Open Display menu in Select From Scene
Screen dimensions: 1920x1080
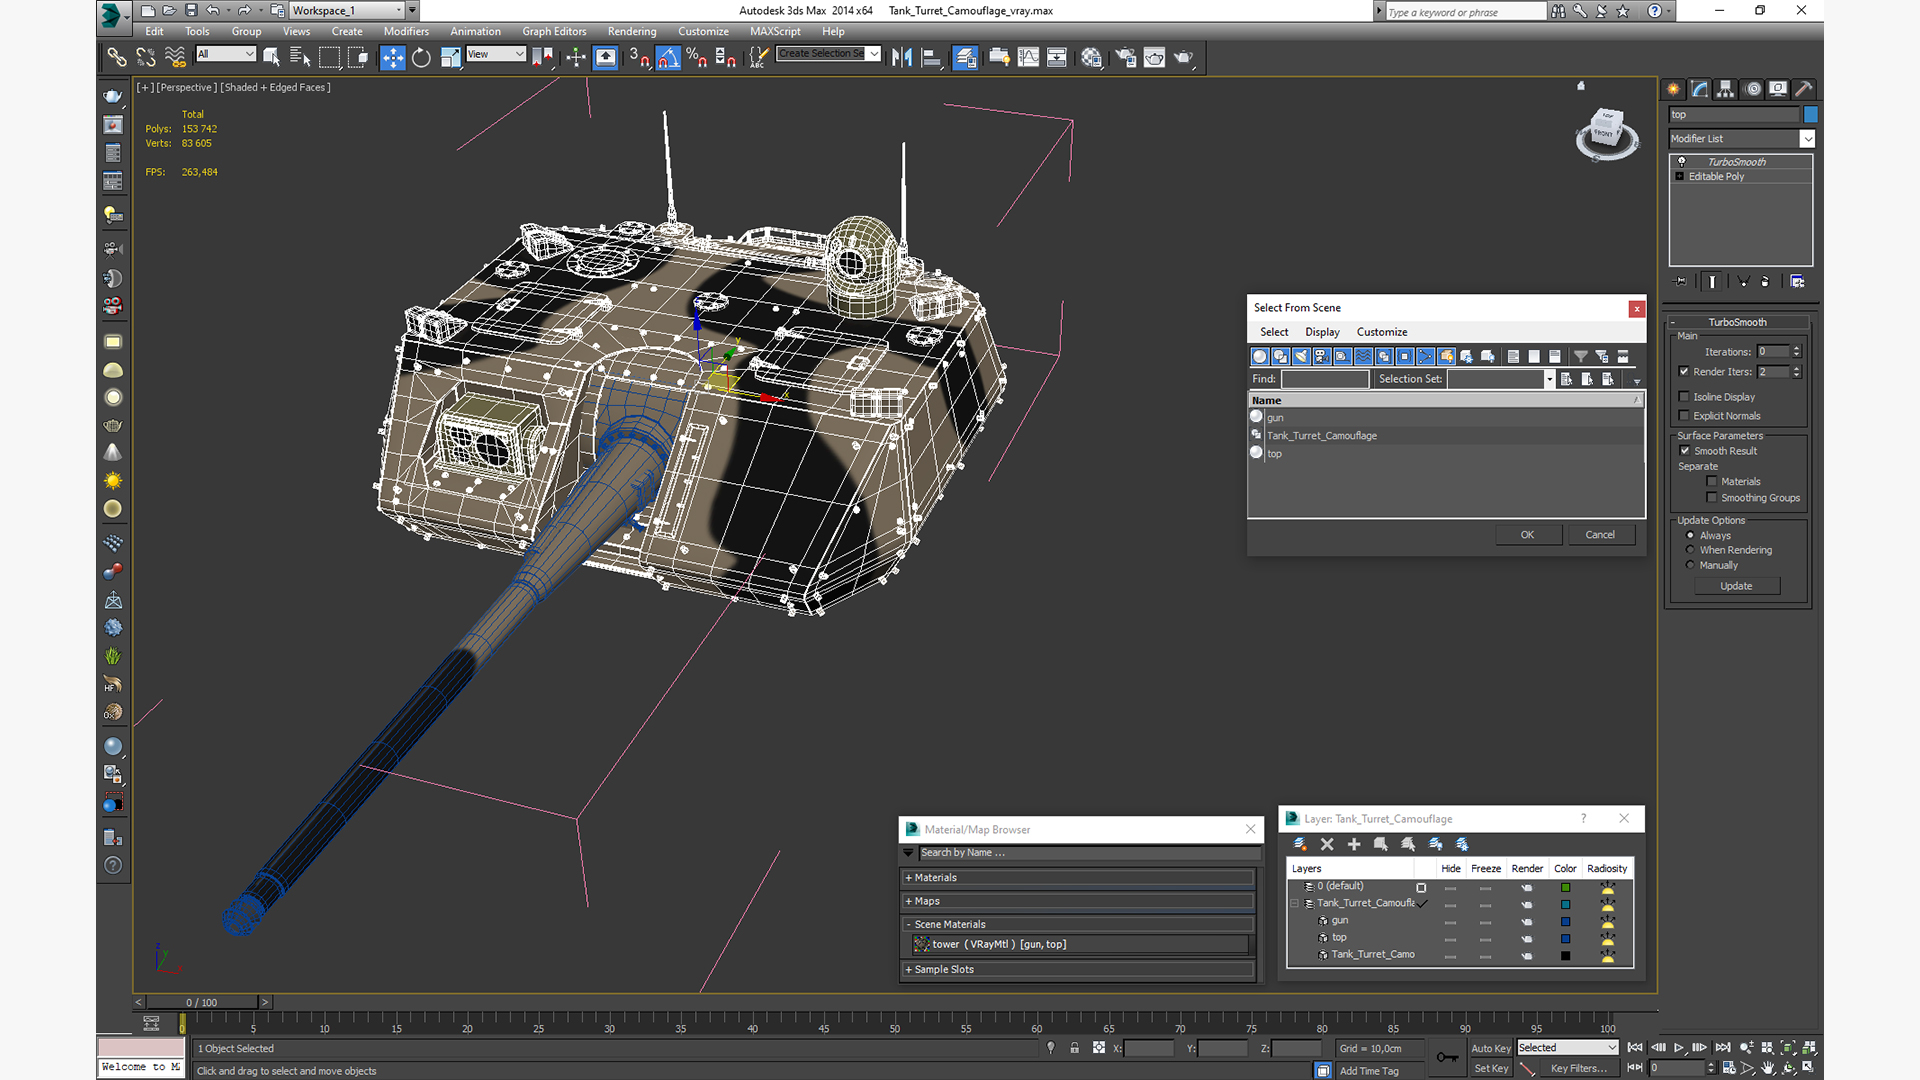click(1322, 332)
